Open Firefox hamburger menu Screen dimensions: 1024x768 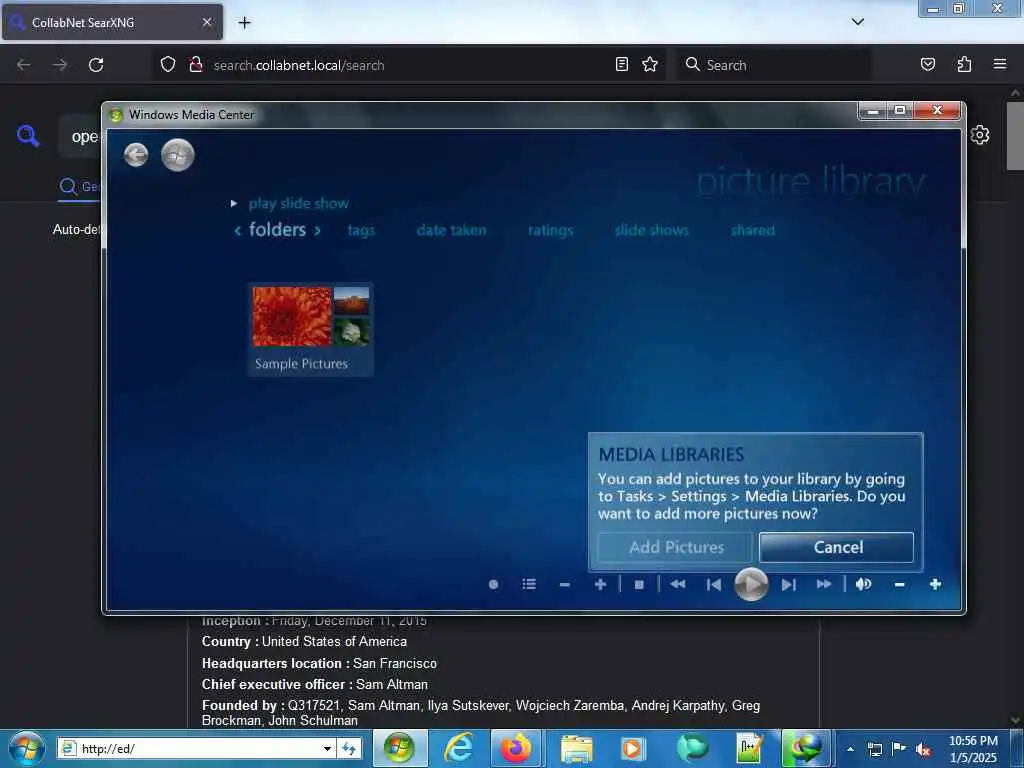tap(1000, 64)
